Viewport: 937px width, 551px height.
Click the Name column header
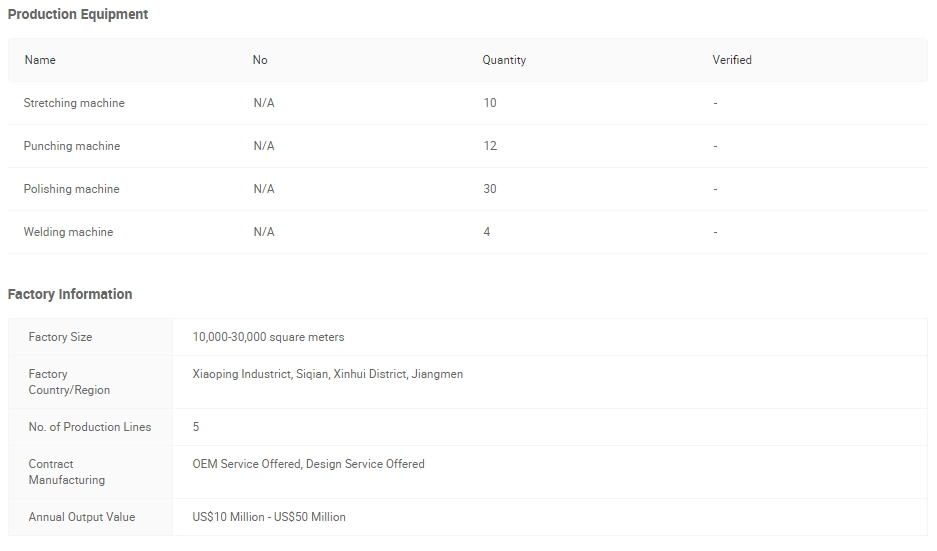40,60
